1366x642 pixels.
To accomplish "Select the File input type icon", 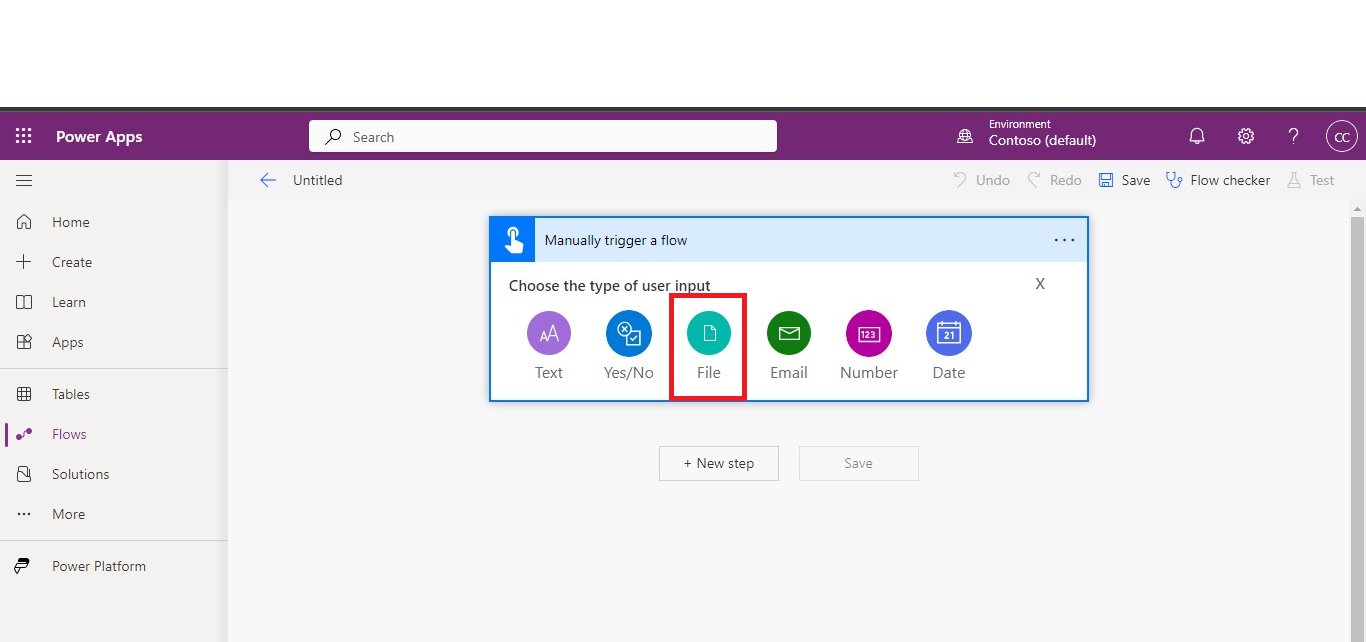I will [708, 334].
